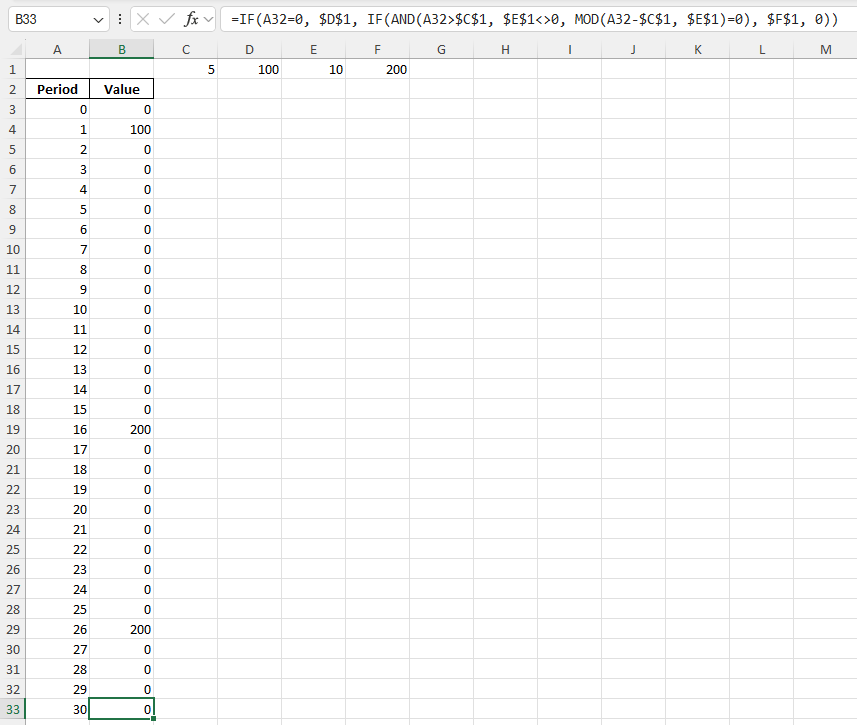This screenshot has height=725, width=857.
Task: Select cell D1 containing 100
Action: (250, 69)
